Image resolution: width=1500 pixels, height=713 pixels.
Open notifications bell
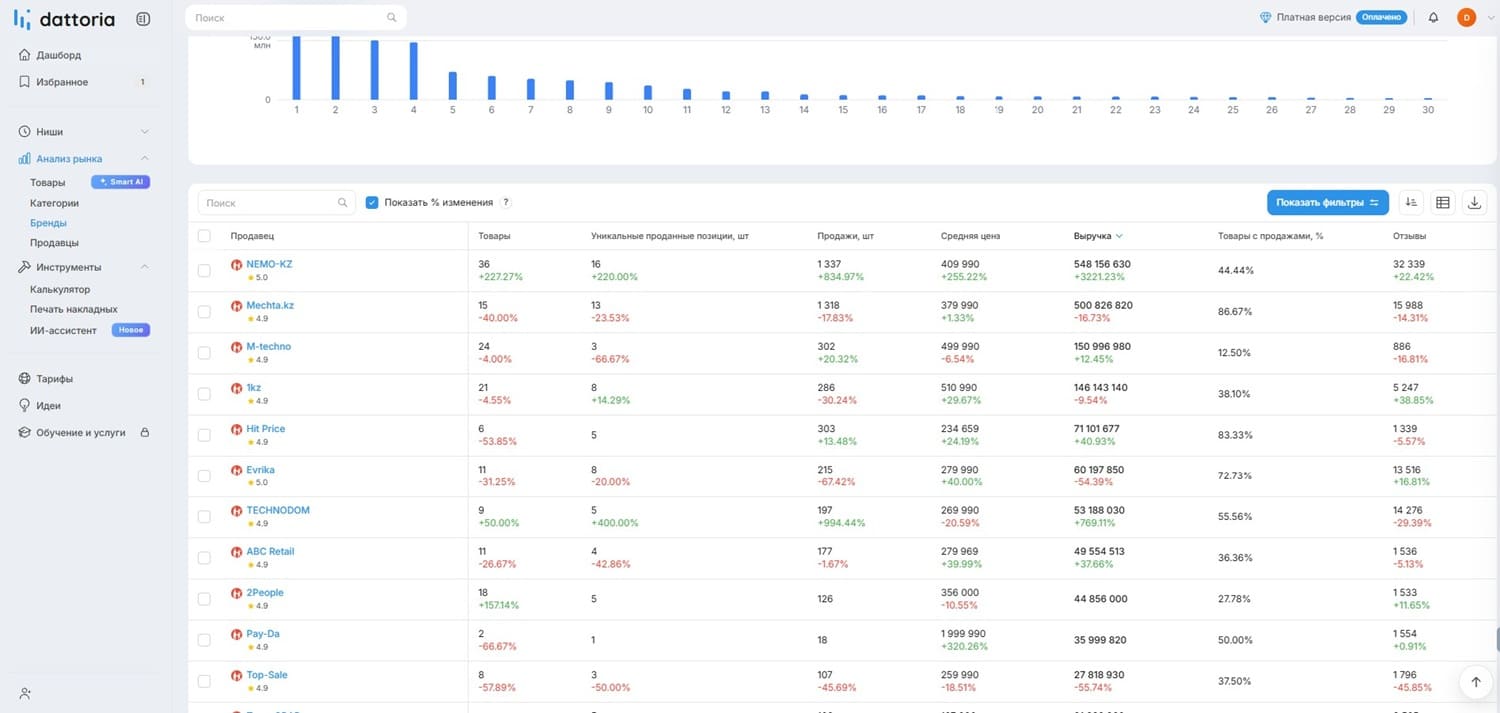tap(1433, 17)
